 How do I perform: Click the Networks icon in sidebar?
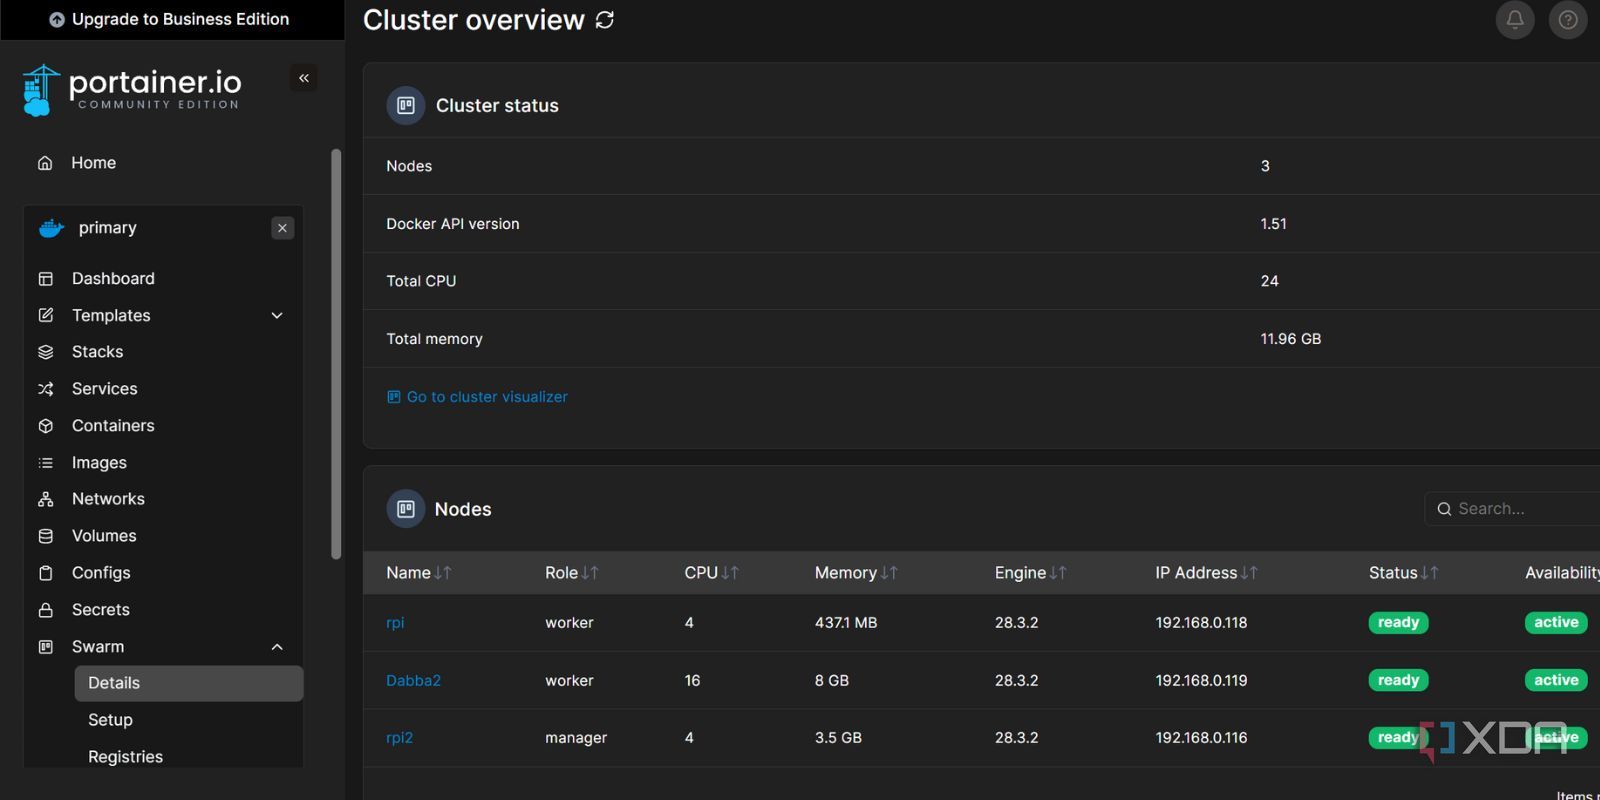pos(46,499)
